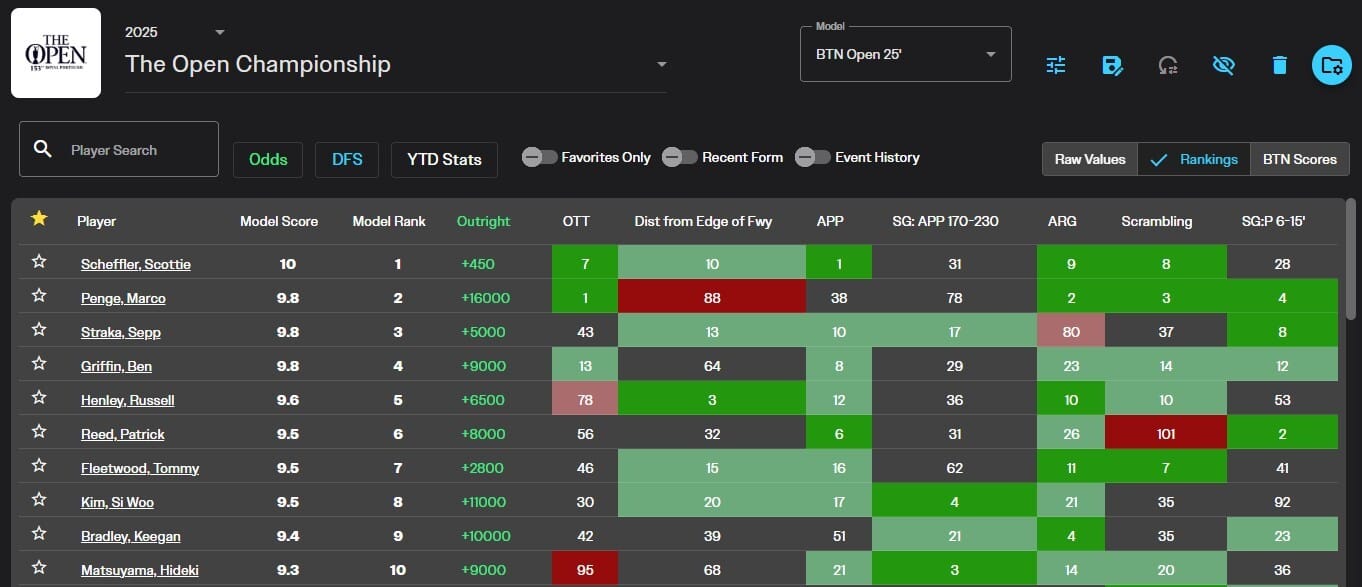The width and height of the screenshot is (1362, 587).
Task: Star Tommy Fleetwood as favorite
Action: pyautogui.click(x=39, y=466)
